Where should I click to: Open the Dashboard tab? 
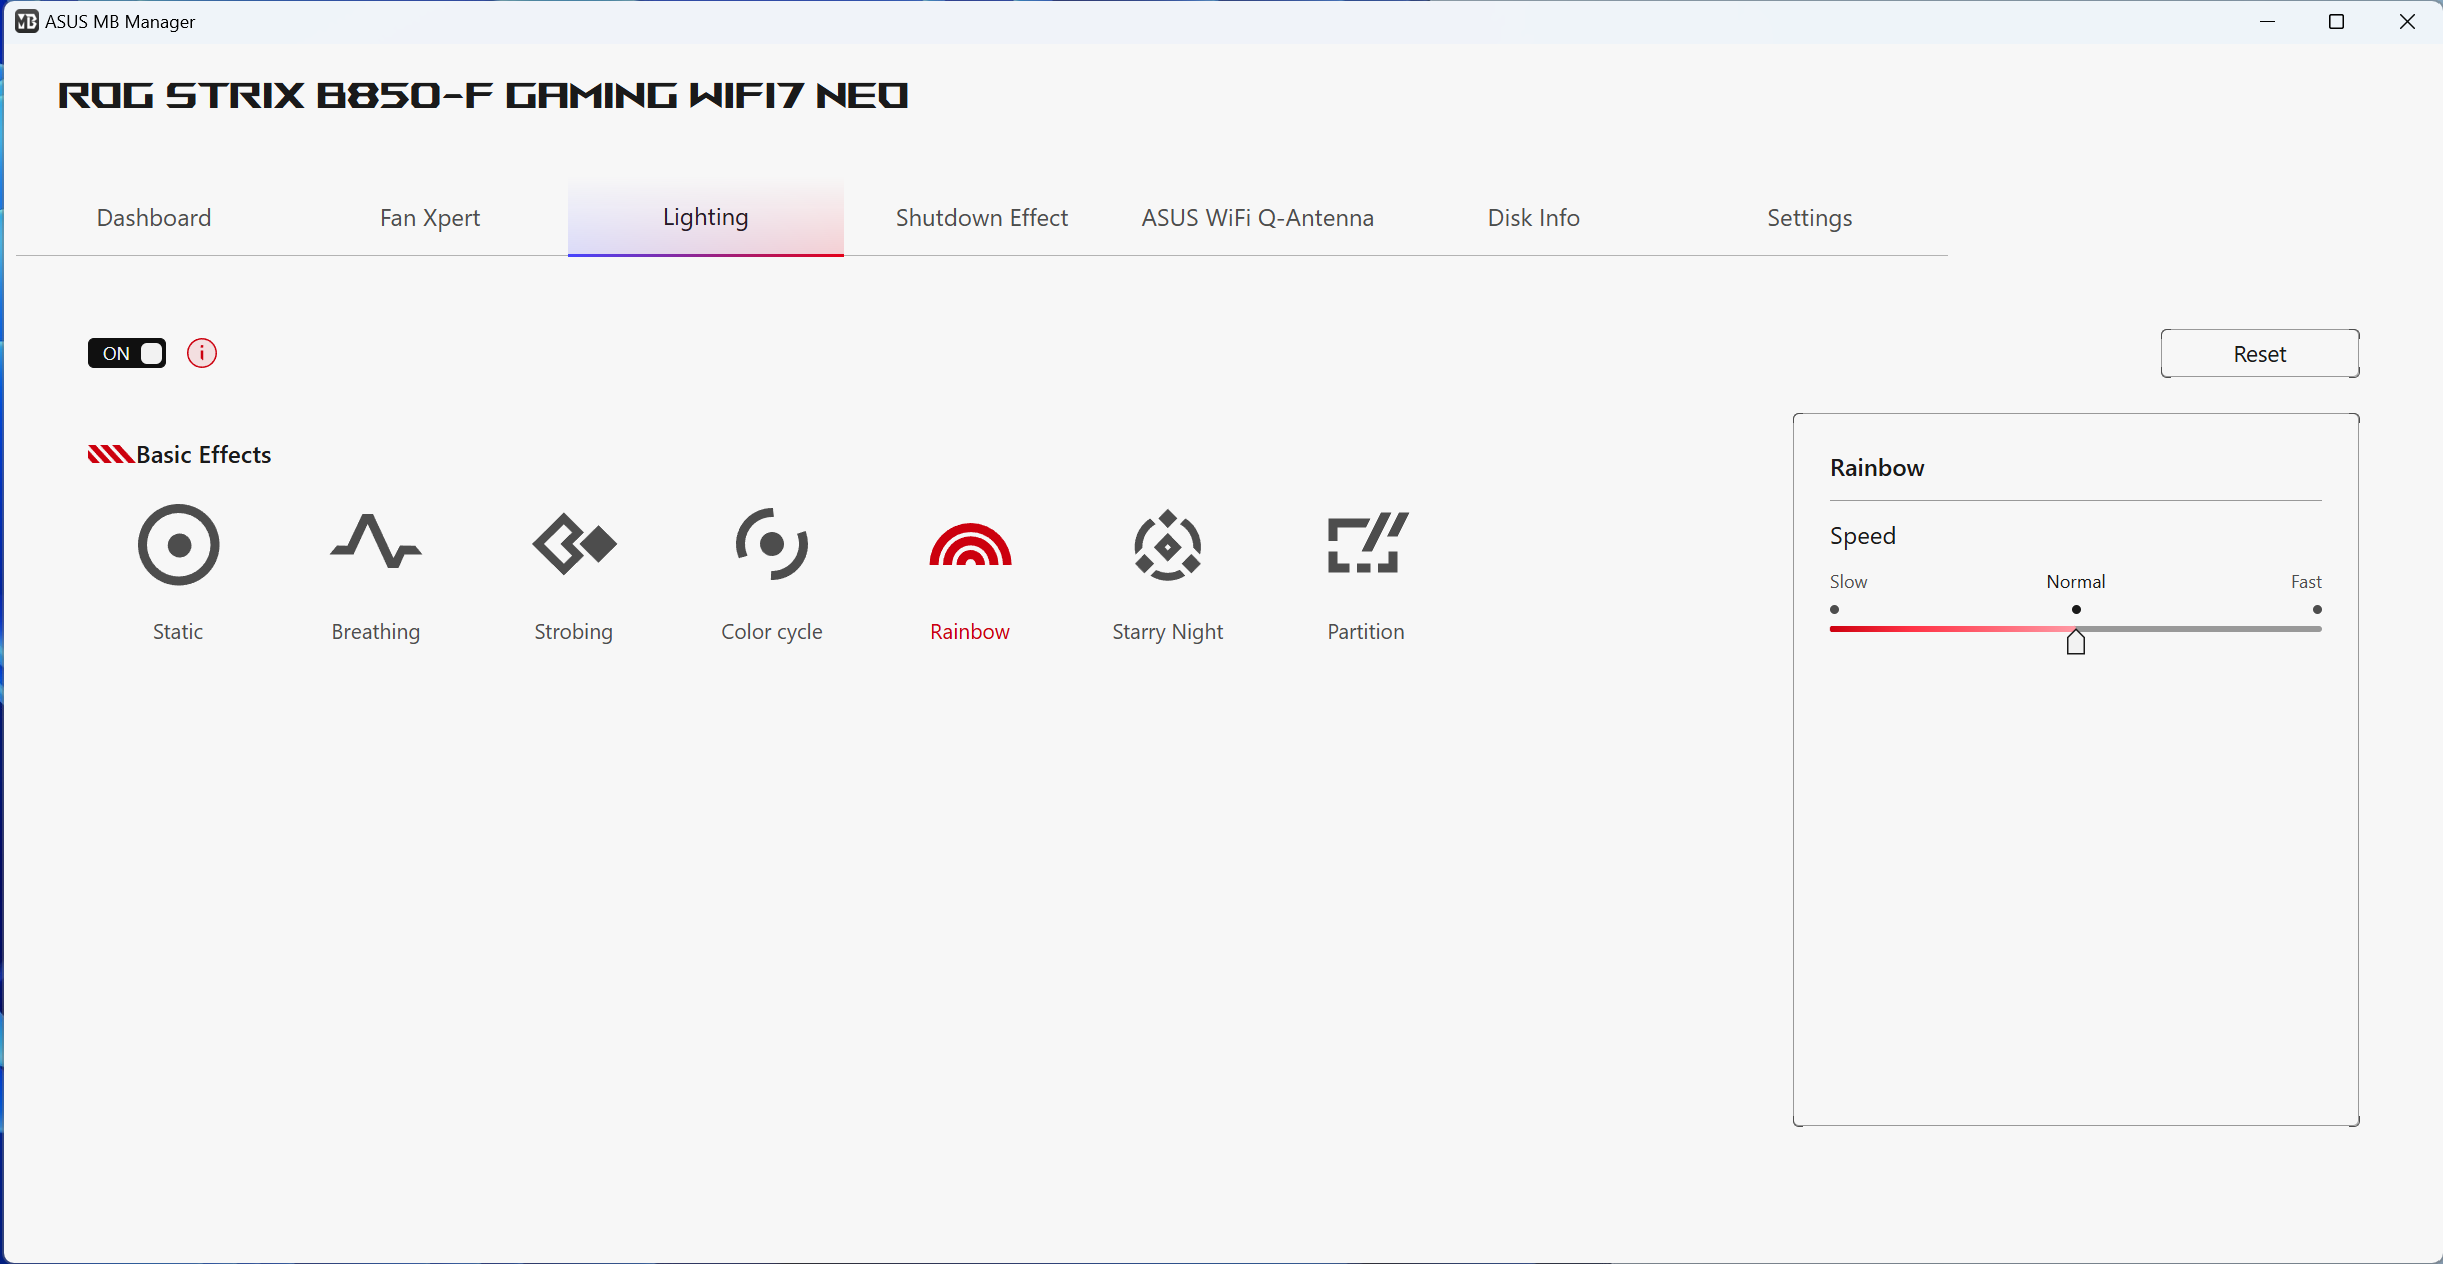coord(154,218)
